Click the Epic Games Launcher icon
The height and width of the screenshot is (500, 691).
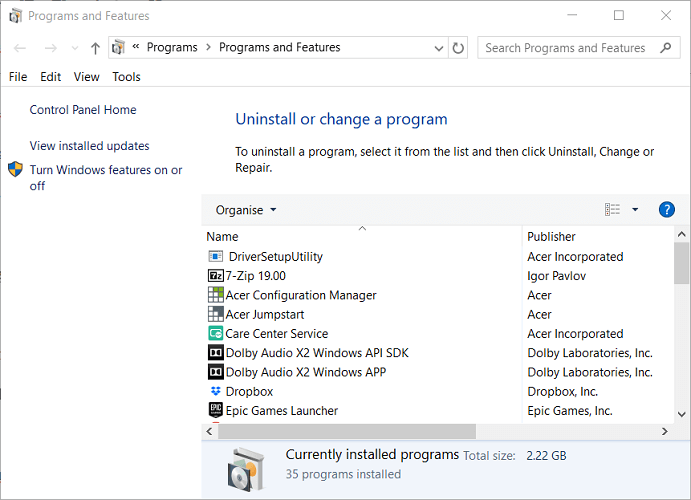point(215,411)
